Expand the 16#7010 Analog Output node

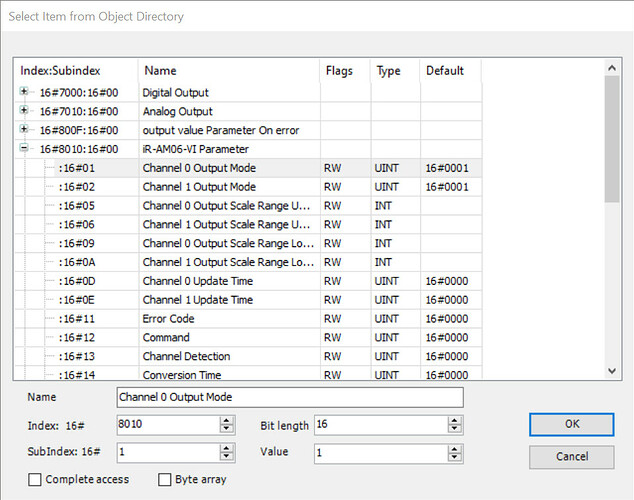(x=24, y=110)
